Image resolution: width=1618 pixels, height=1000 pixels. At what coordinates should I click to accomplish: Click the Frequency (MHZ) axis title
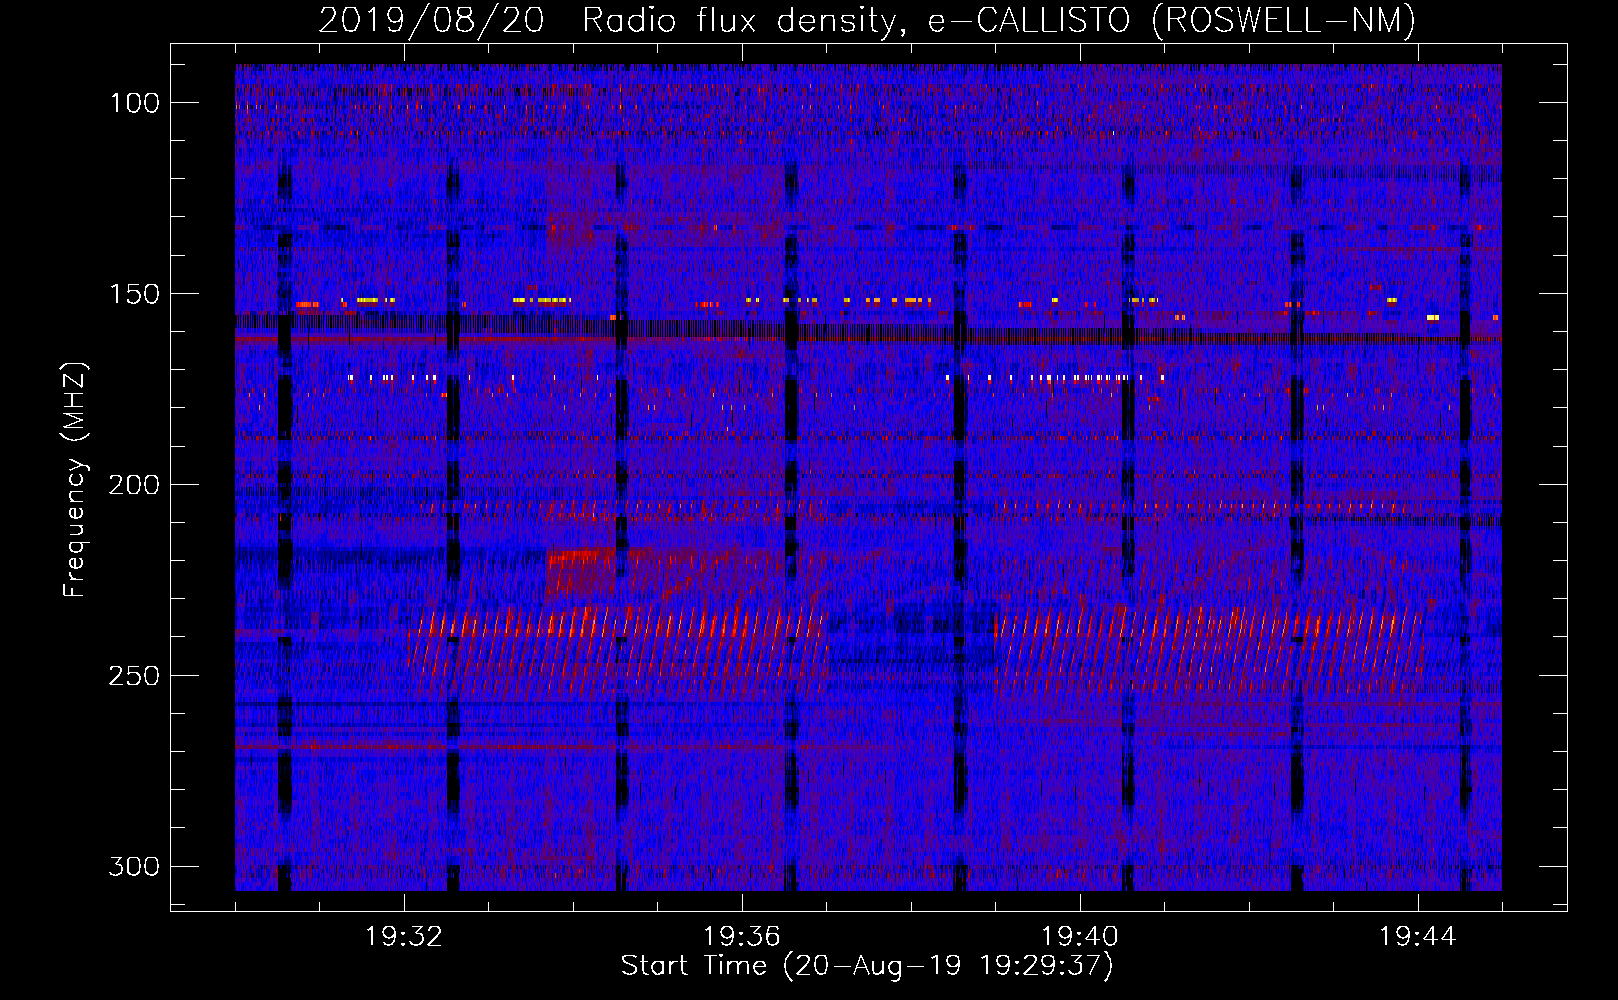point(75,479)
